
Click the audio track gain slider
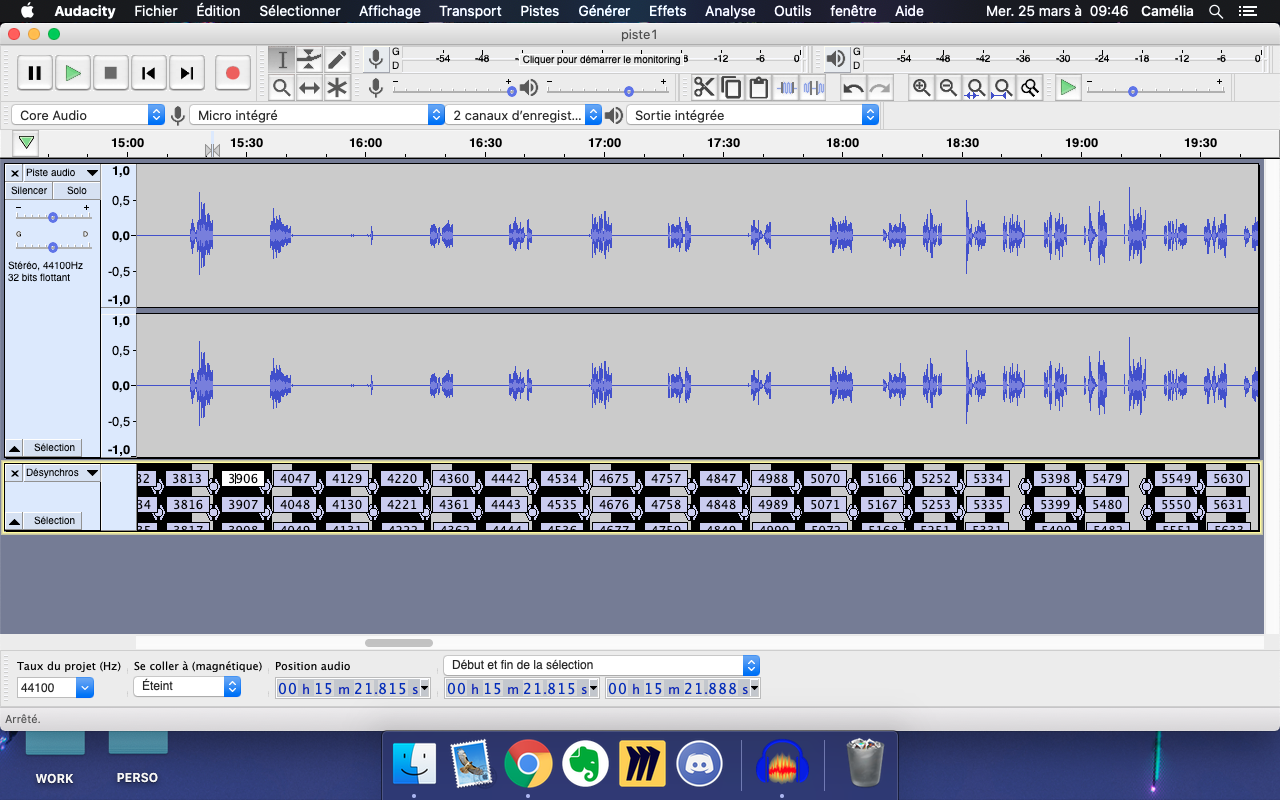click(x=53, y=217)
